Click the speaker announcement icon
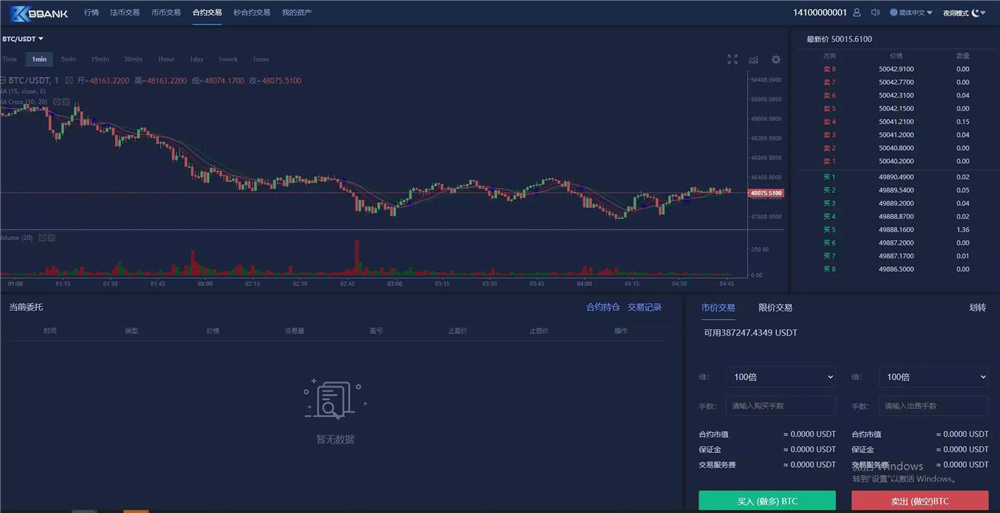This screenshot has height=513, width=1000. (875, 13)
